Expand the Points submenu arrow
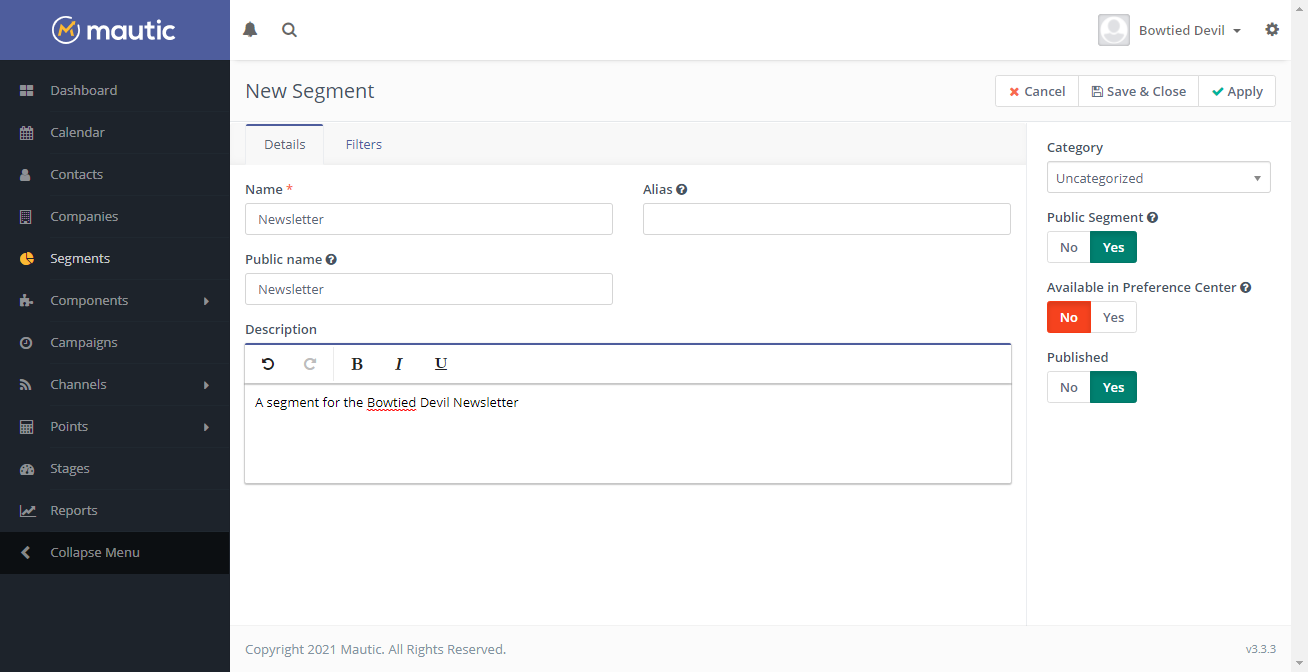 pyautogui.click(x=207, y=426)
